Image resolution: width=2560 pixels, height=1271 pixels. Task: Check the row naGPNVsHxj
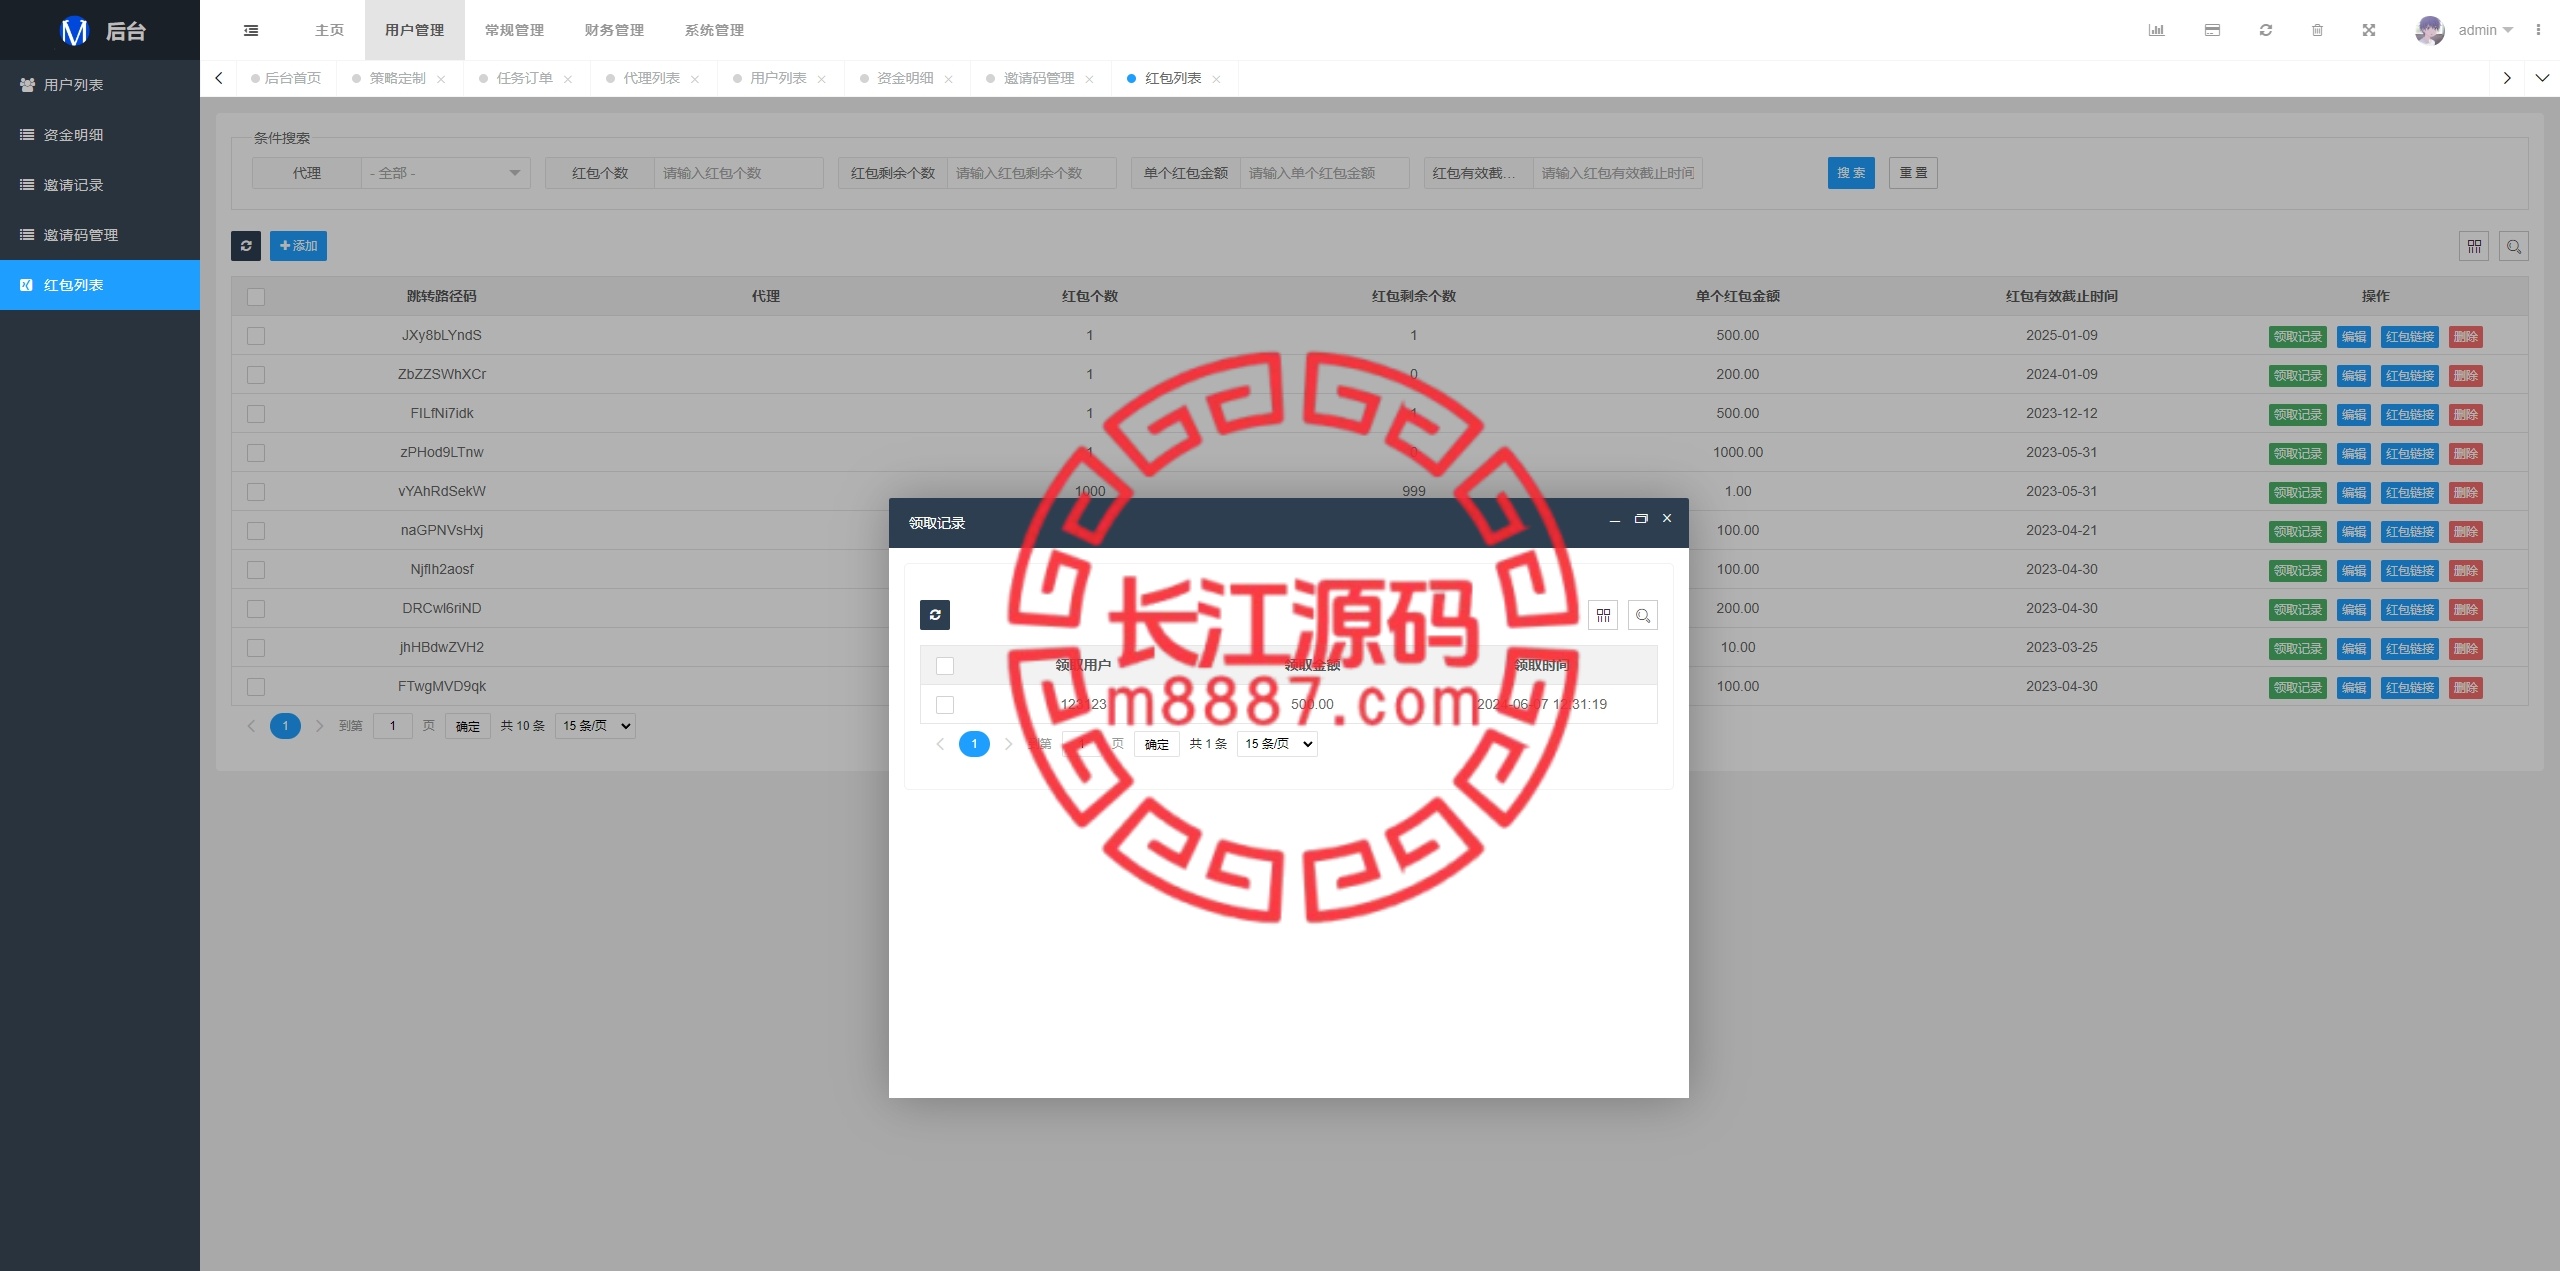pos(256,531)
